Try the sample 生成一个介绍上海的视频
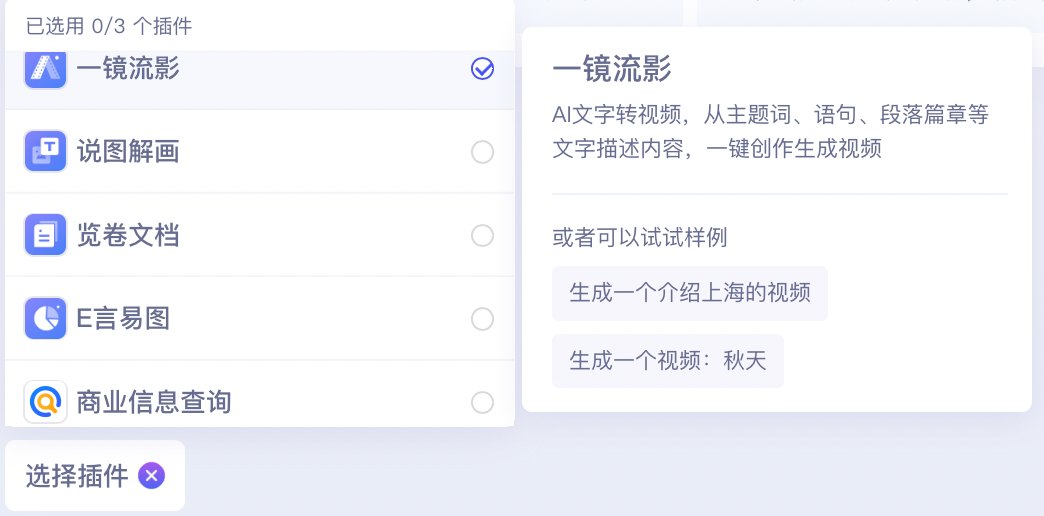This screenshot has width=1044, height=516. (x=689, y=293)
